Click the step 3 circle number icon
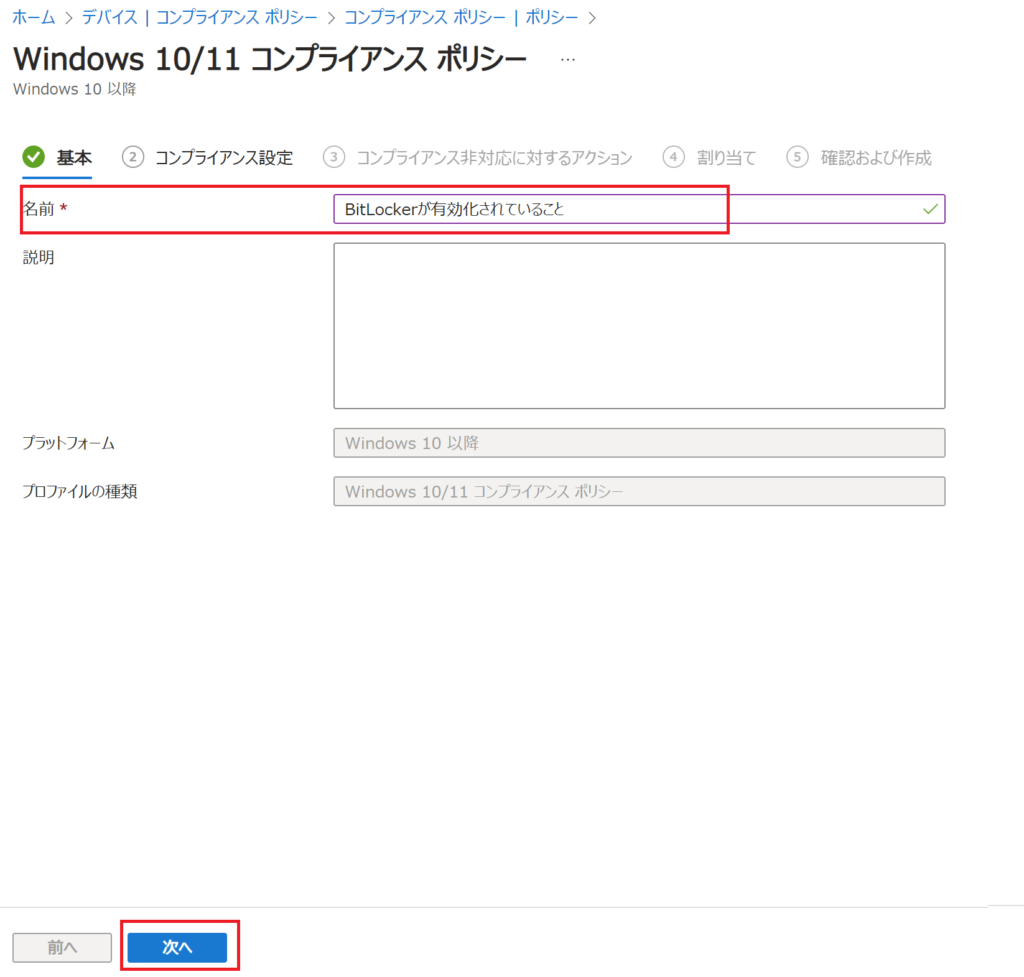 tap(334, 157)
